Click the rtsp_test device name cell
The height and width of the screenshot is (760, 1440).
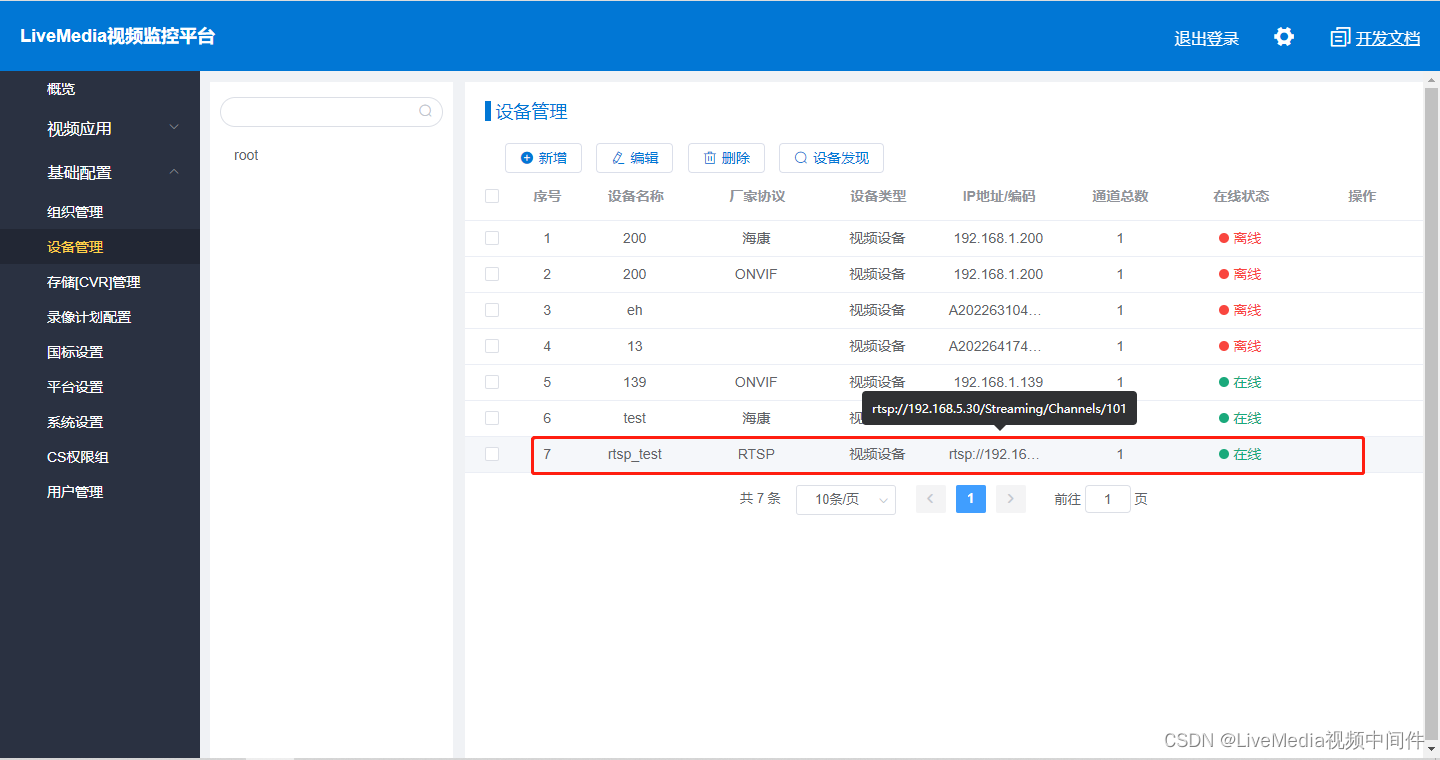point(635,454)
